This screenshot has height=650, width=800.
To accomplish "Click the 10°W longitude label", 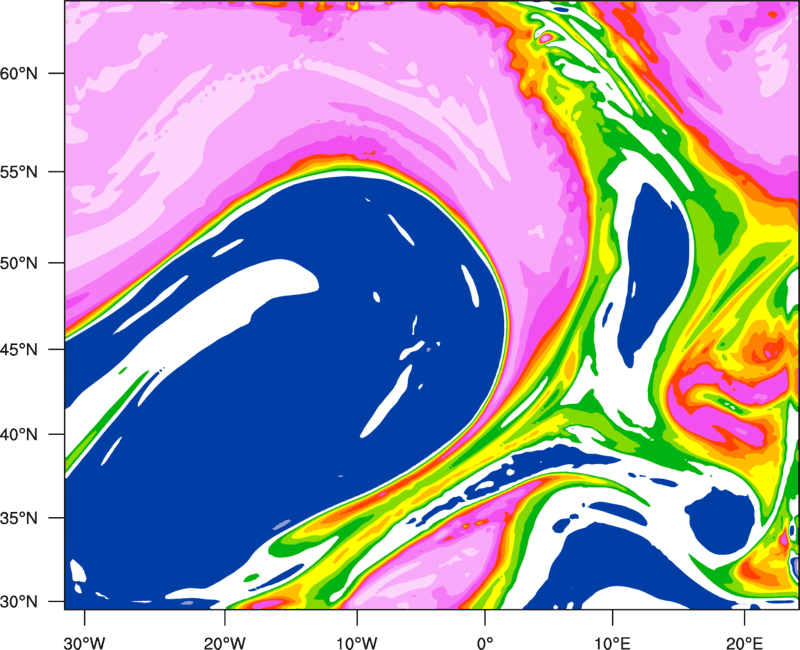I will click(356, 643).
